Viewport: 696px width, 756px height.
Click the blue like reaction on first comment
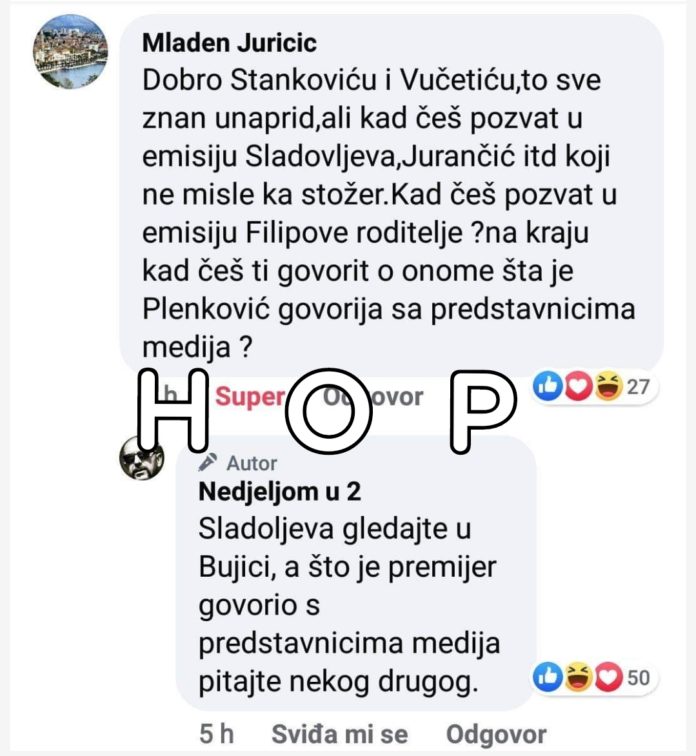548,387
